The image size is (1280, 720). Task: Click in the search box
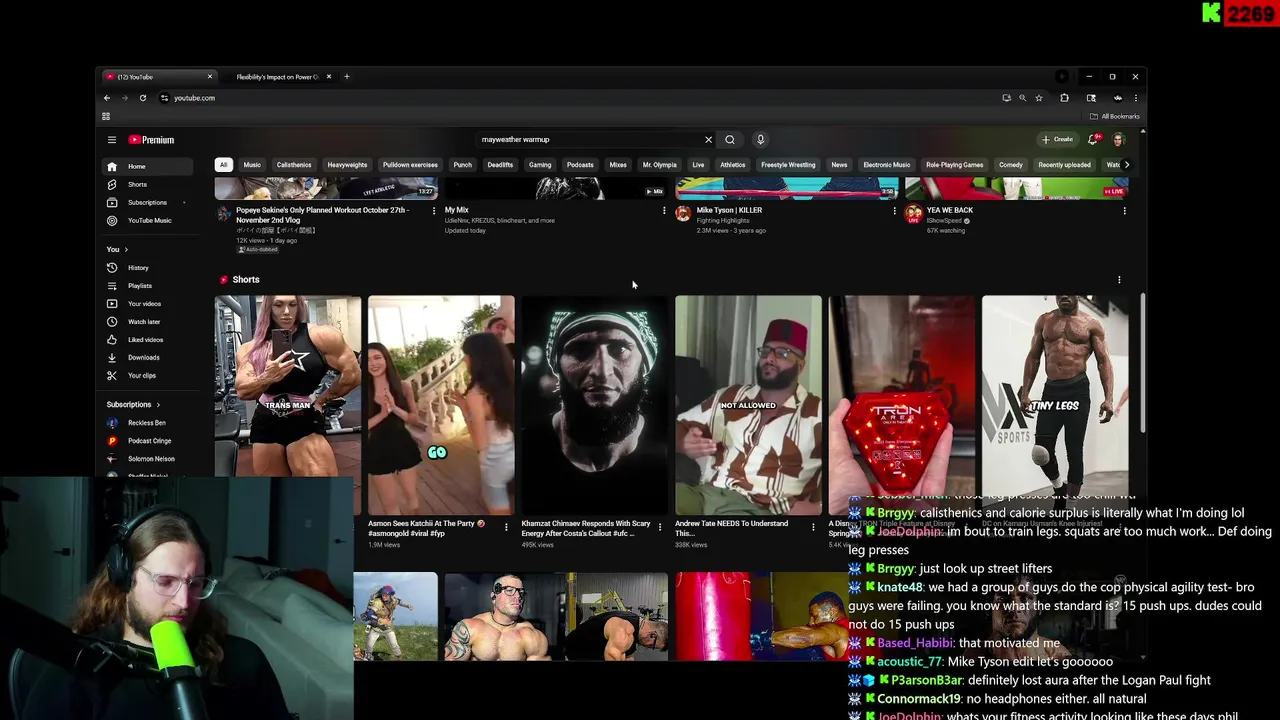588,140
